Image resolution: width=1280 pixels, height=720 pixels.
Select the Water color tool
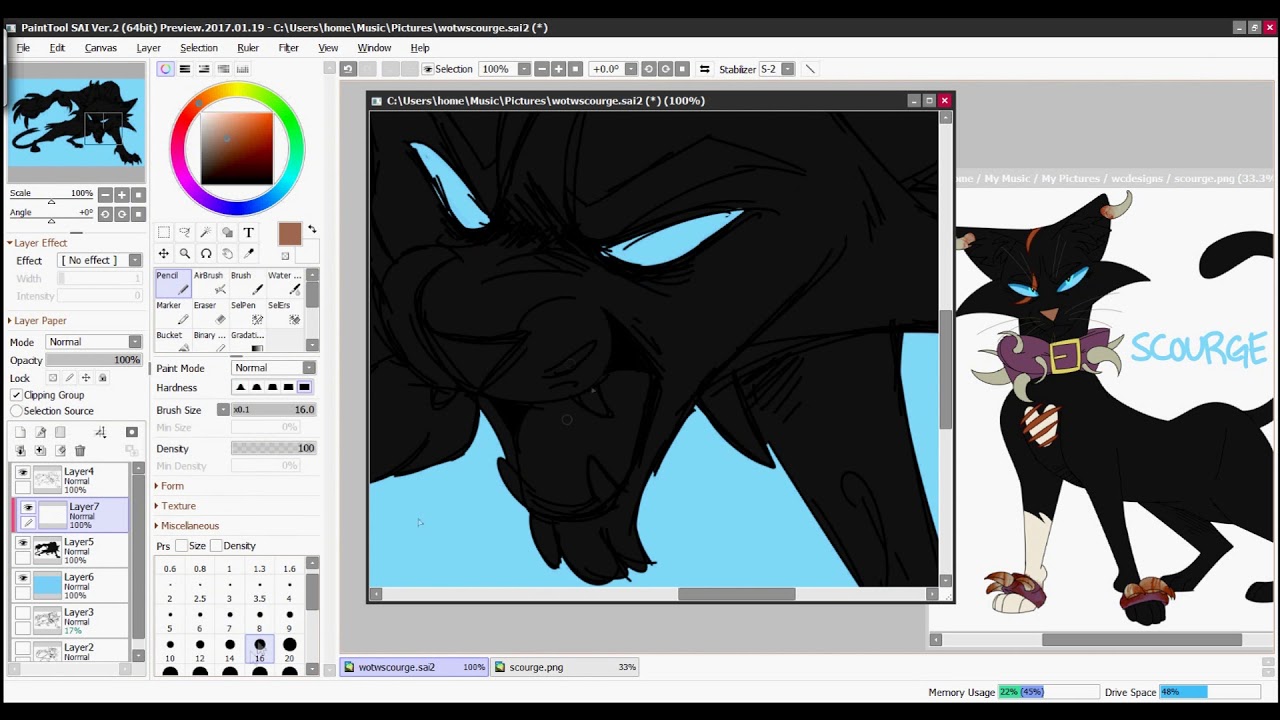click(285, 283)
